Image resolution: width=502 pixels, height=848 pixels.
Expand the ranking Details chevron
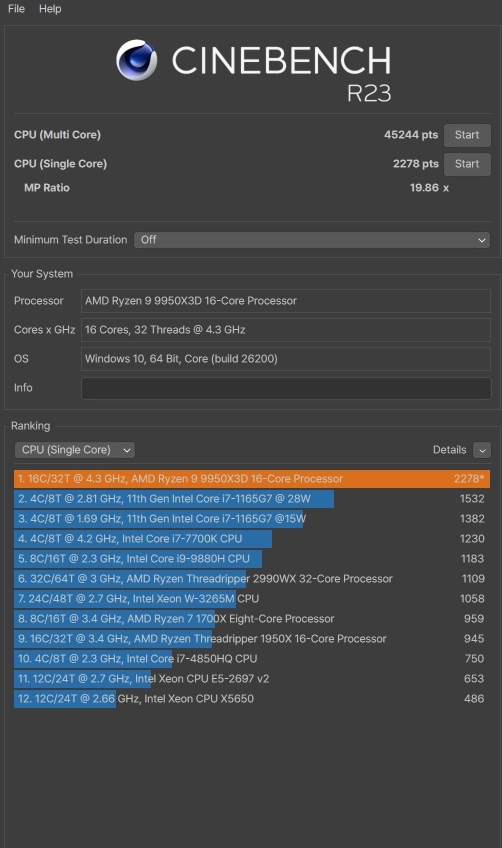(482, 450)
